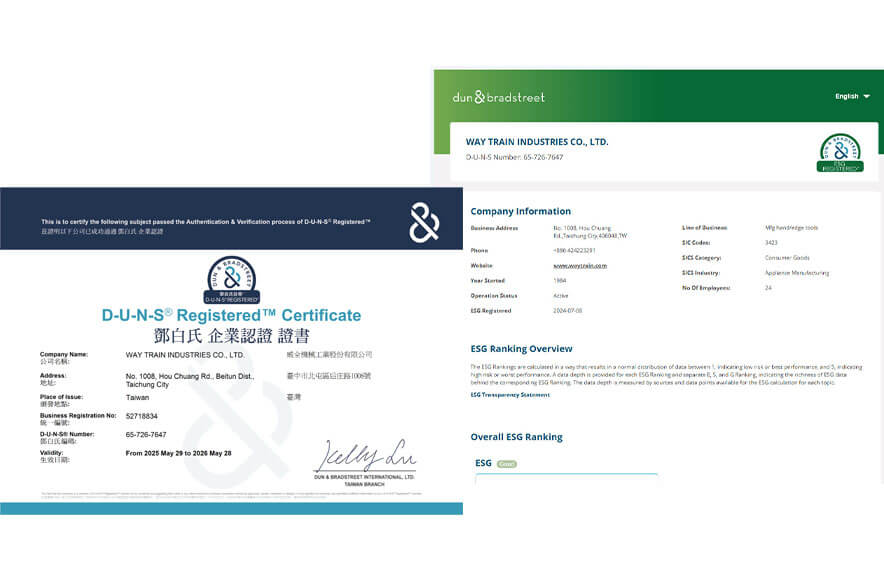This screenshot has width=884, height=587.
Task: Click the dun & bradstreet logo in the green header
Action: tap(498, 97)
